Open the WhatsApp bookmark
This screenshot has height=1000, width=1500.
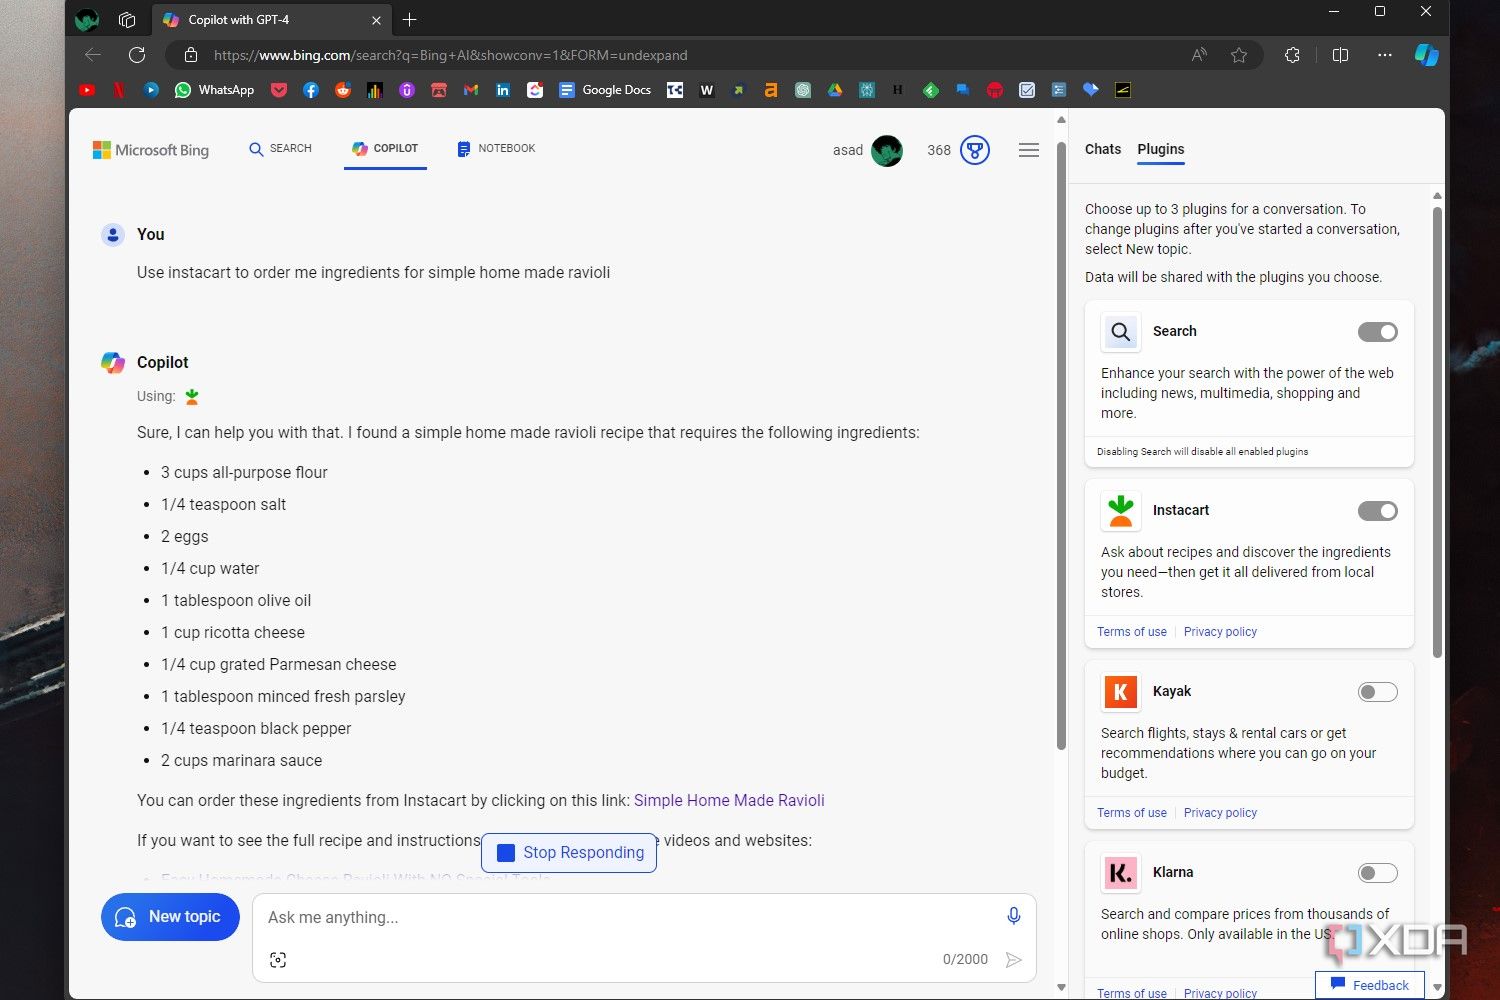[214, 90]
